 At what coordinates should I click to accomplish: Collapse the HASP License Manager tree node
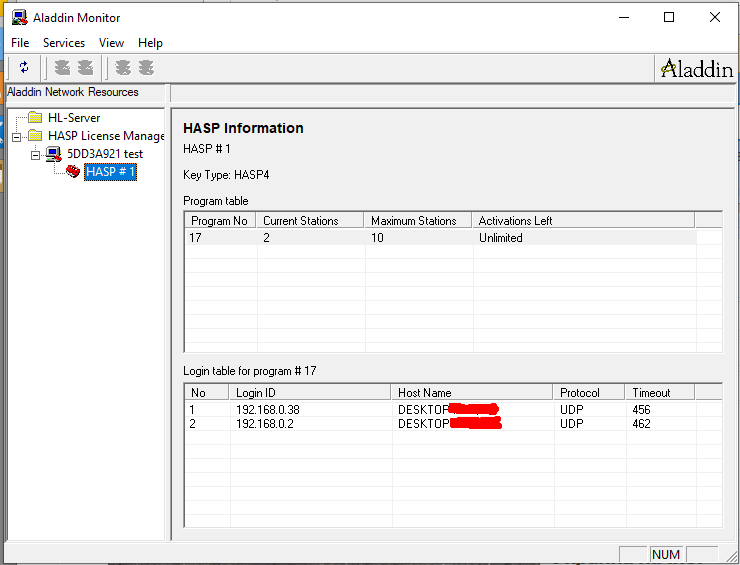[x=17, y=137]
